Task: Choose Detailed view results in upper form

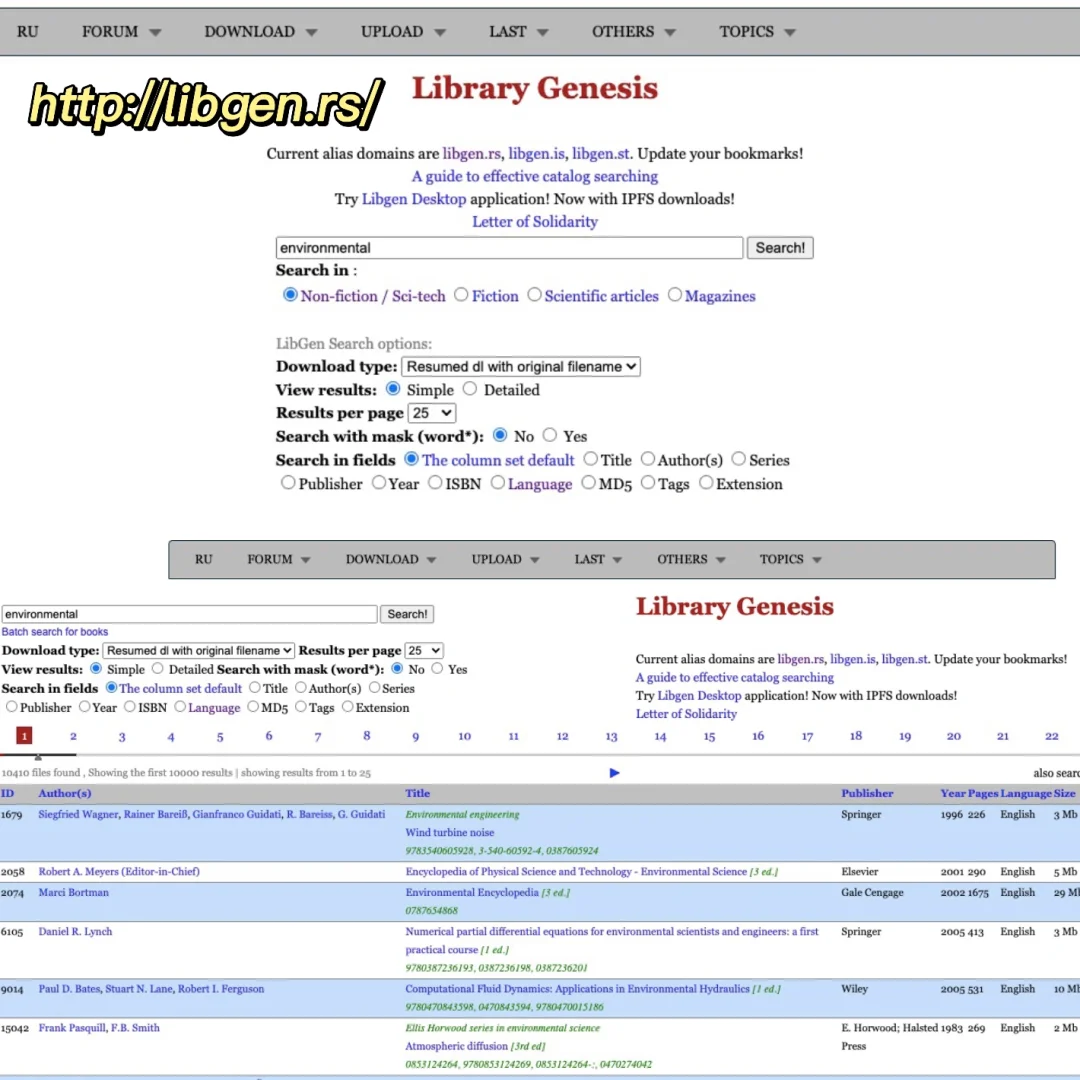Action: (x=470, y=389)
